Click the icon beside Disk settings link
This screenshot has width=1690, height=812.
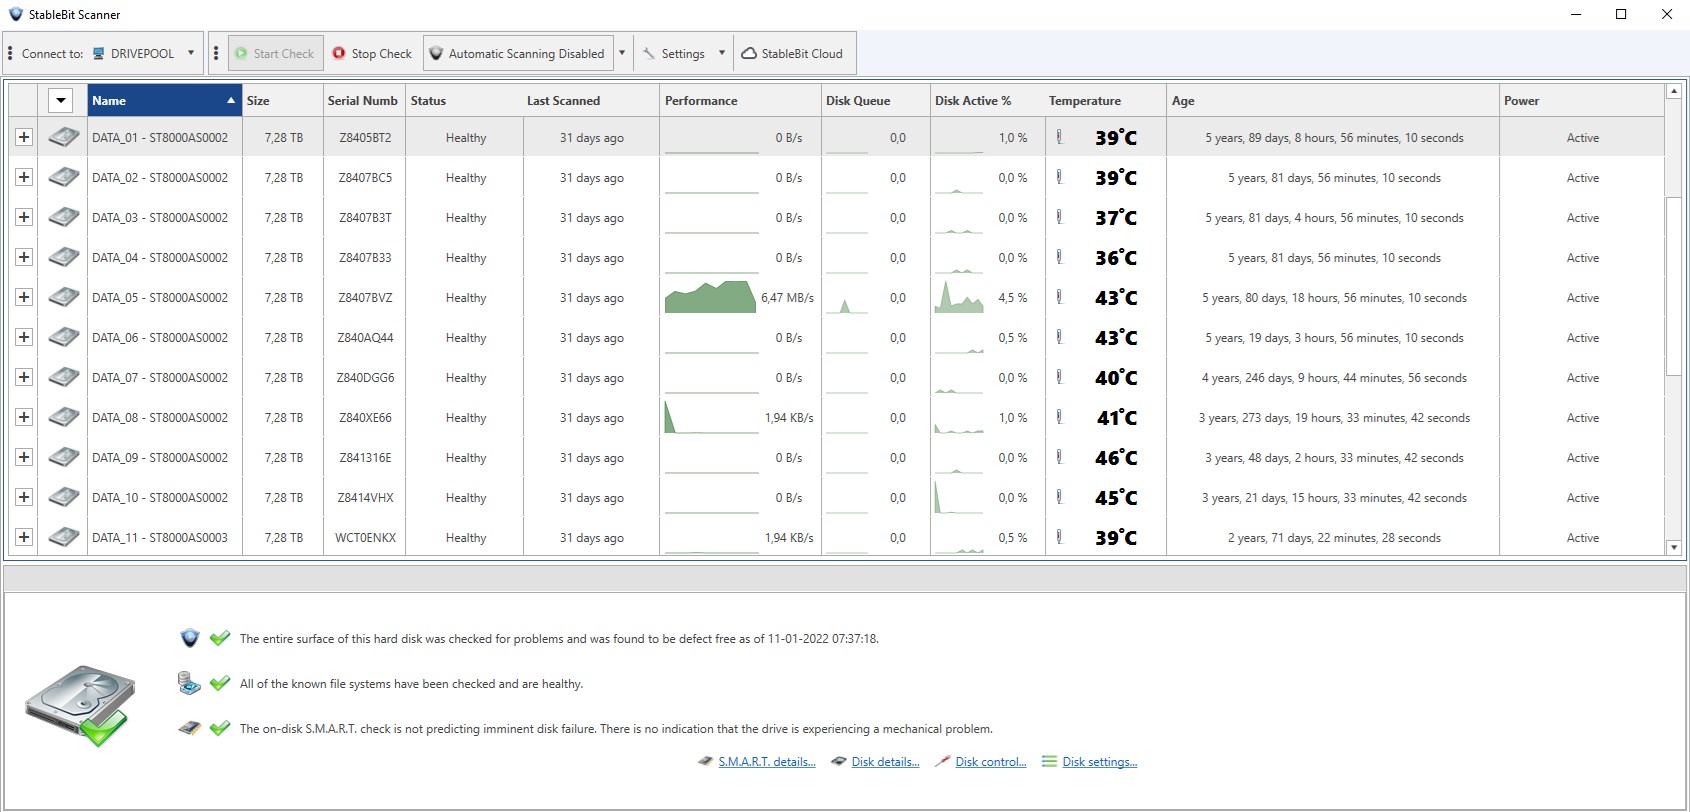(x=1049, y=762)
